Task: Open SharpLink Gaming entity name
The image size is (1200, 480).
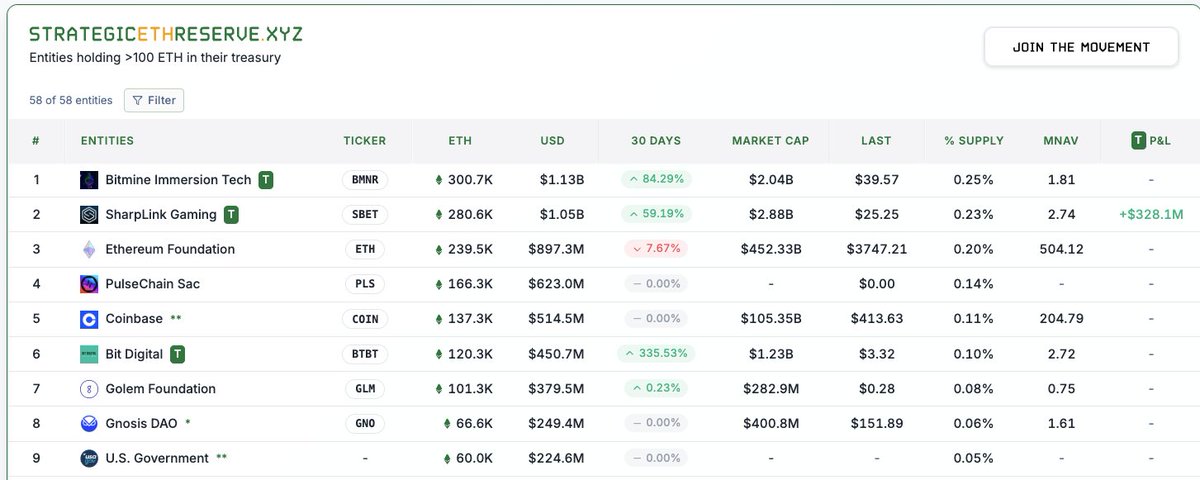Action: pos(161,215)
